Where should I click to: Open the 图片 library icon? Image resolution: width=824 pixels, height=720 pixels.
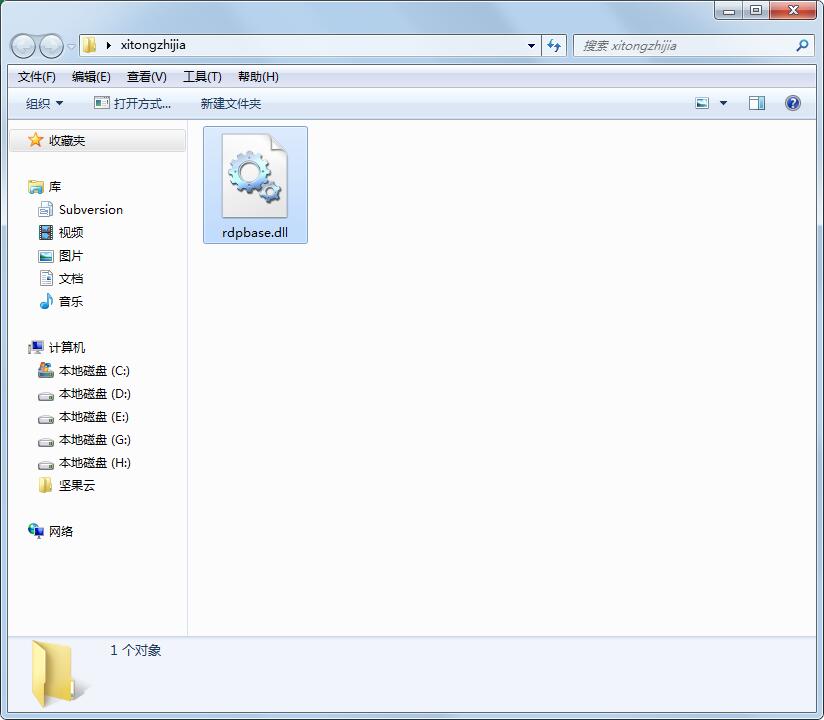(x=47, y=255)
